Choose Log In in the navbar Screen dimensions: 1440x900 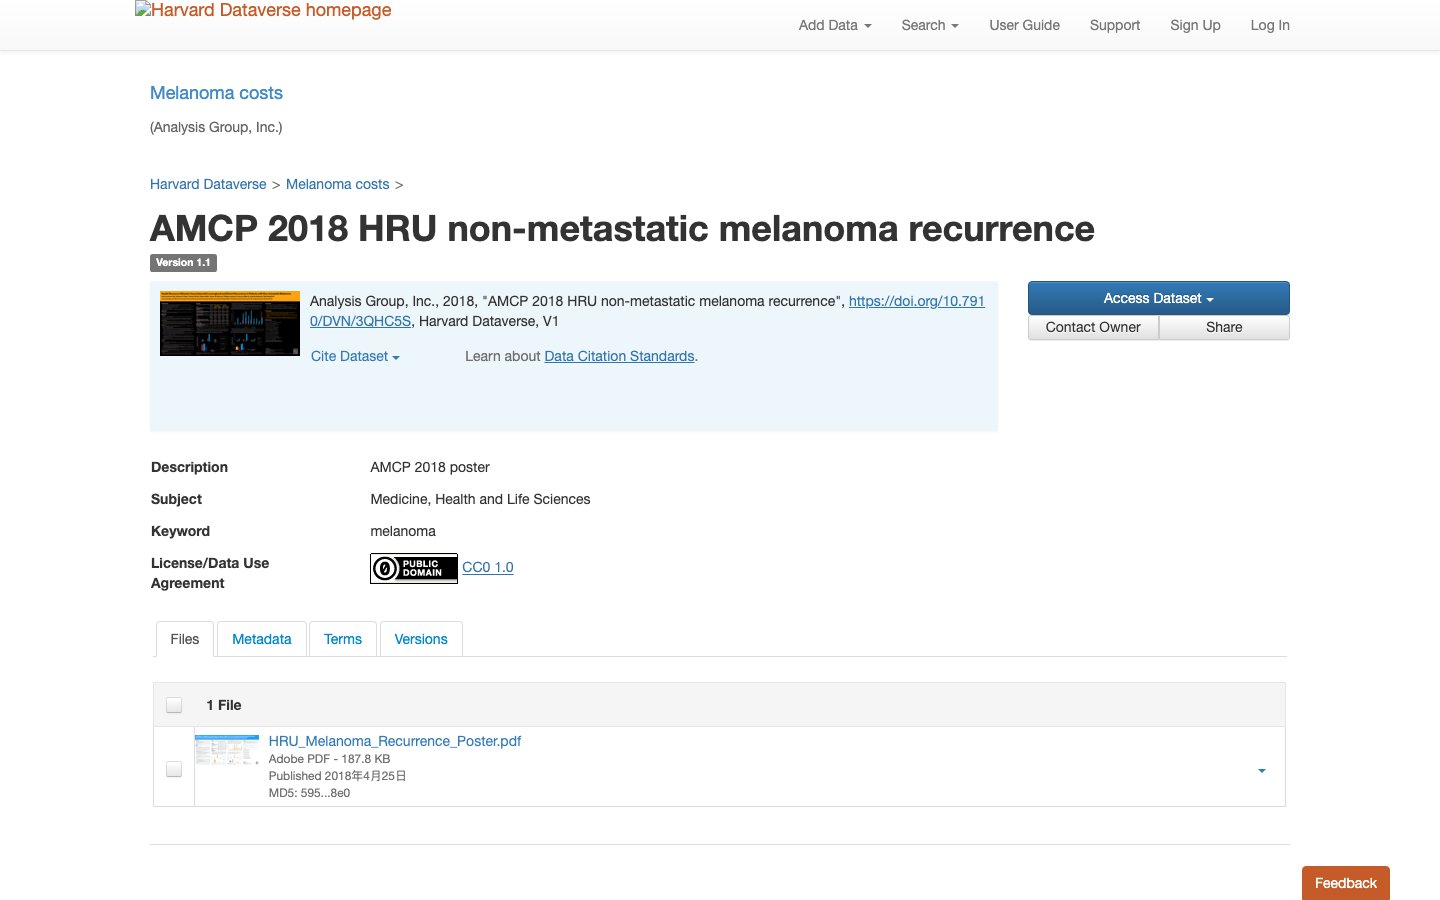1270,25
